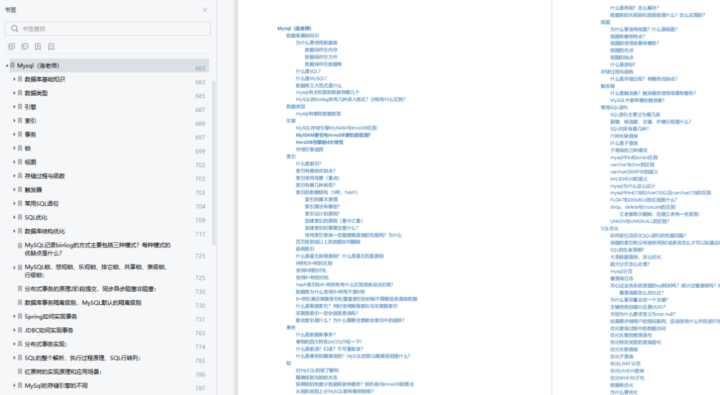Open bookmark 数据库结构优化

coord(45,231)
